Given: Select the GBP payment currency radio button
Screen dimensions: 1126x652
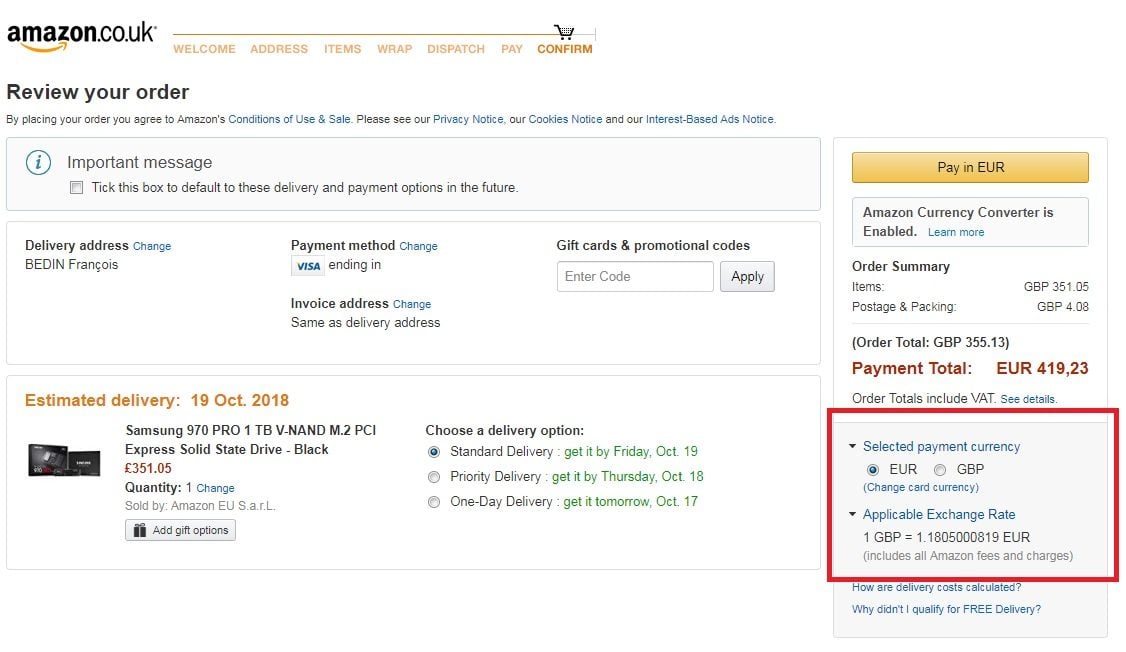Looking at the screenshot, I should click(x=939, y=470).
